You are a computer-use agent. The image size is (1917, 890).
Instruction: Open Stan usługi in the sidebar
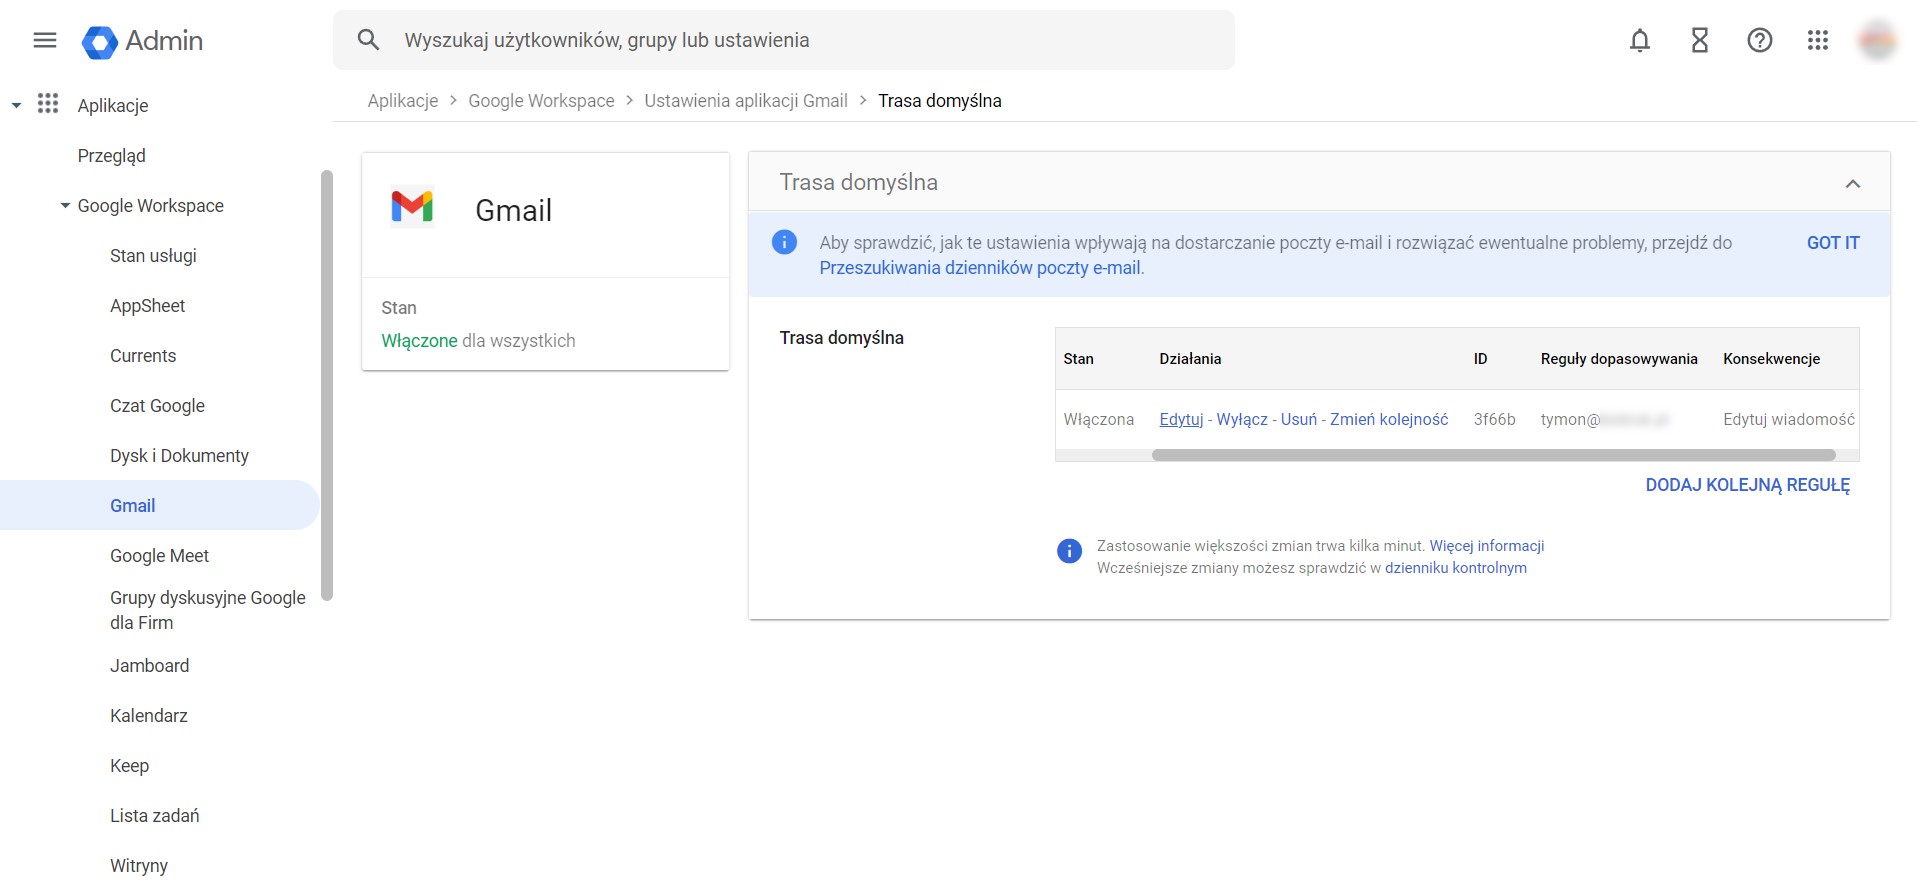click(x=153, y=256)
